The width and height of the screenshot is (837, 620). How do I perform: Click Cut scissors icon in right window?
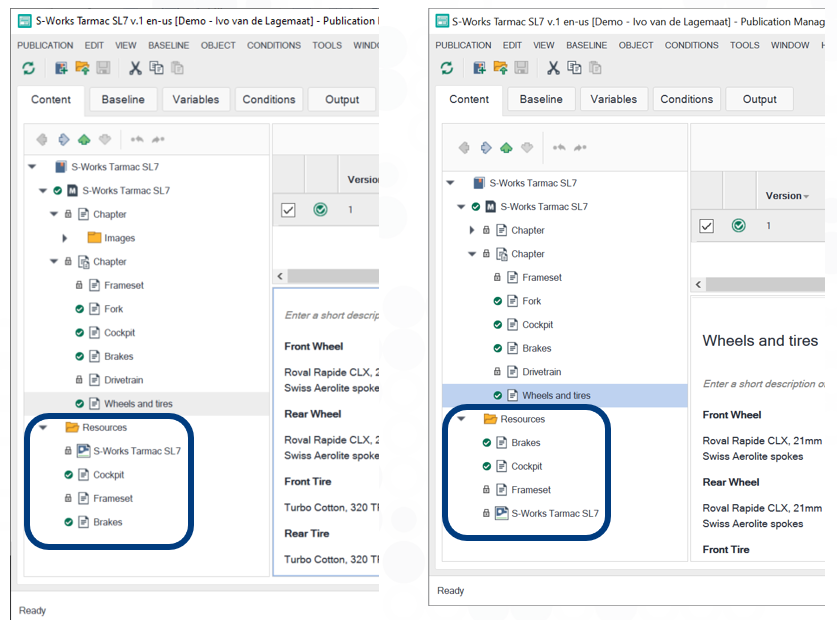(553, 68)
